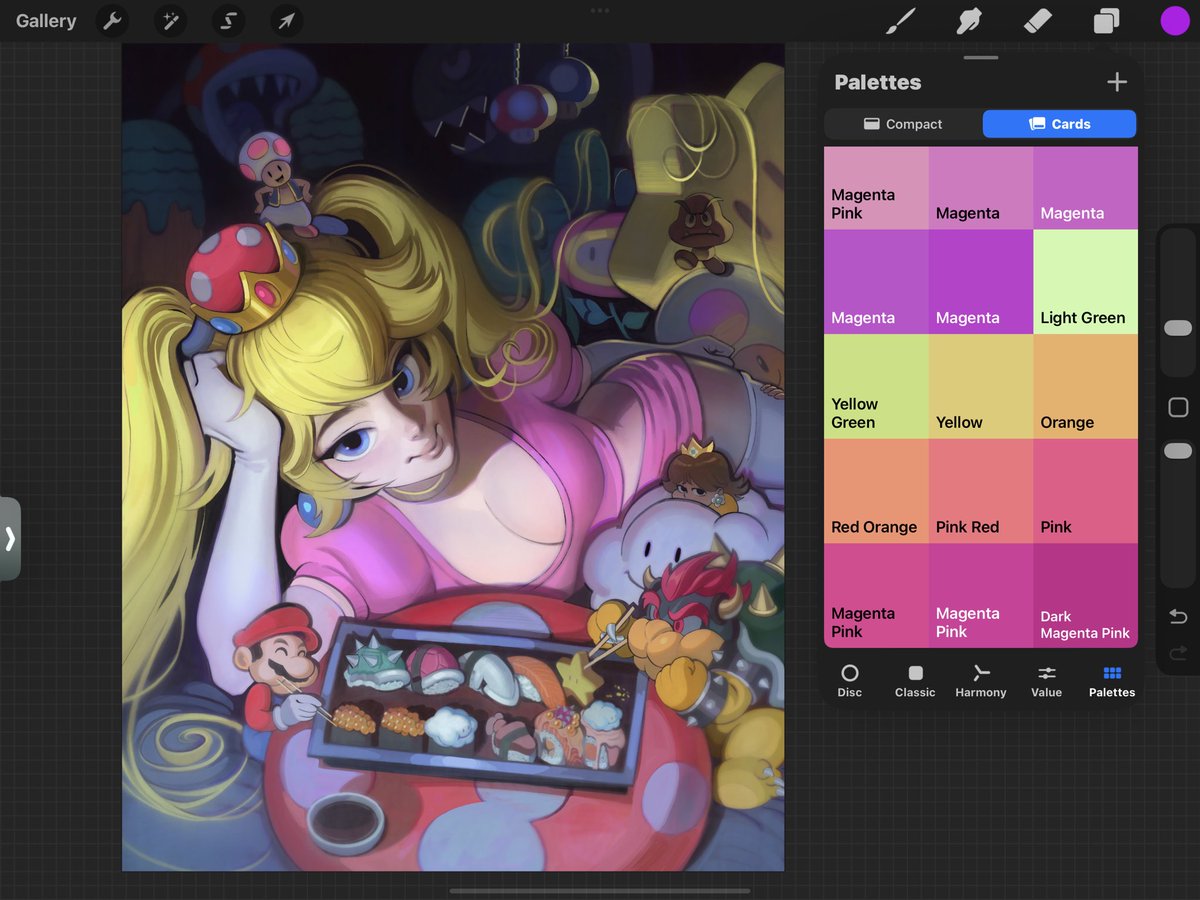The height and width of the screenshot is (900, 1200).
Task: Open the Actions wrench menu
Action: pos(112,21)
